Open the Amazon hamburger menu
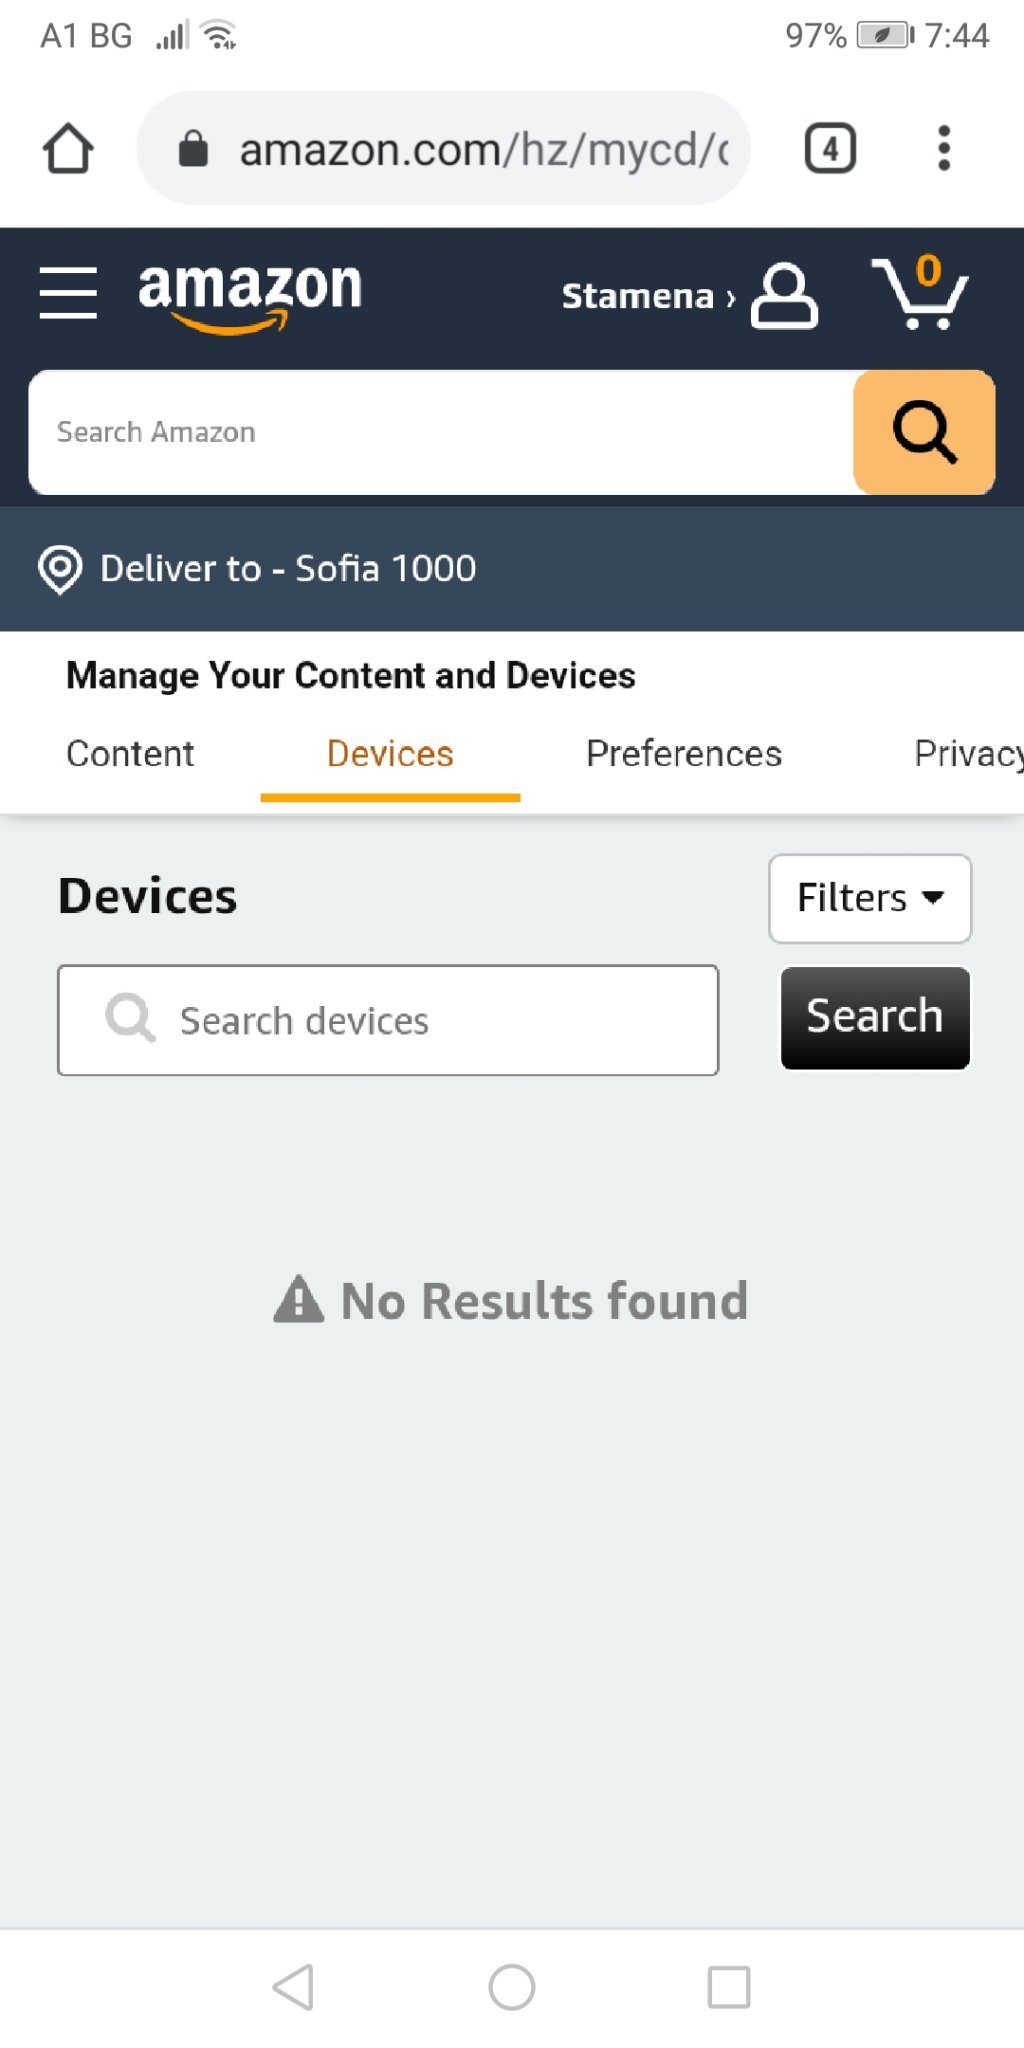The height and width of the screenshot is (2048, 1024). point(68,293)
